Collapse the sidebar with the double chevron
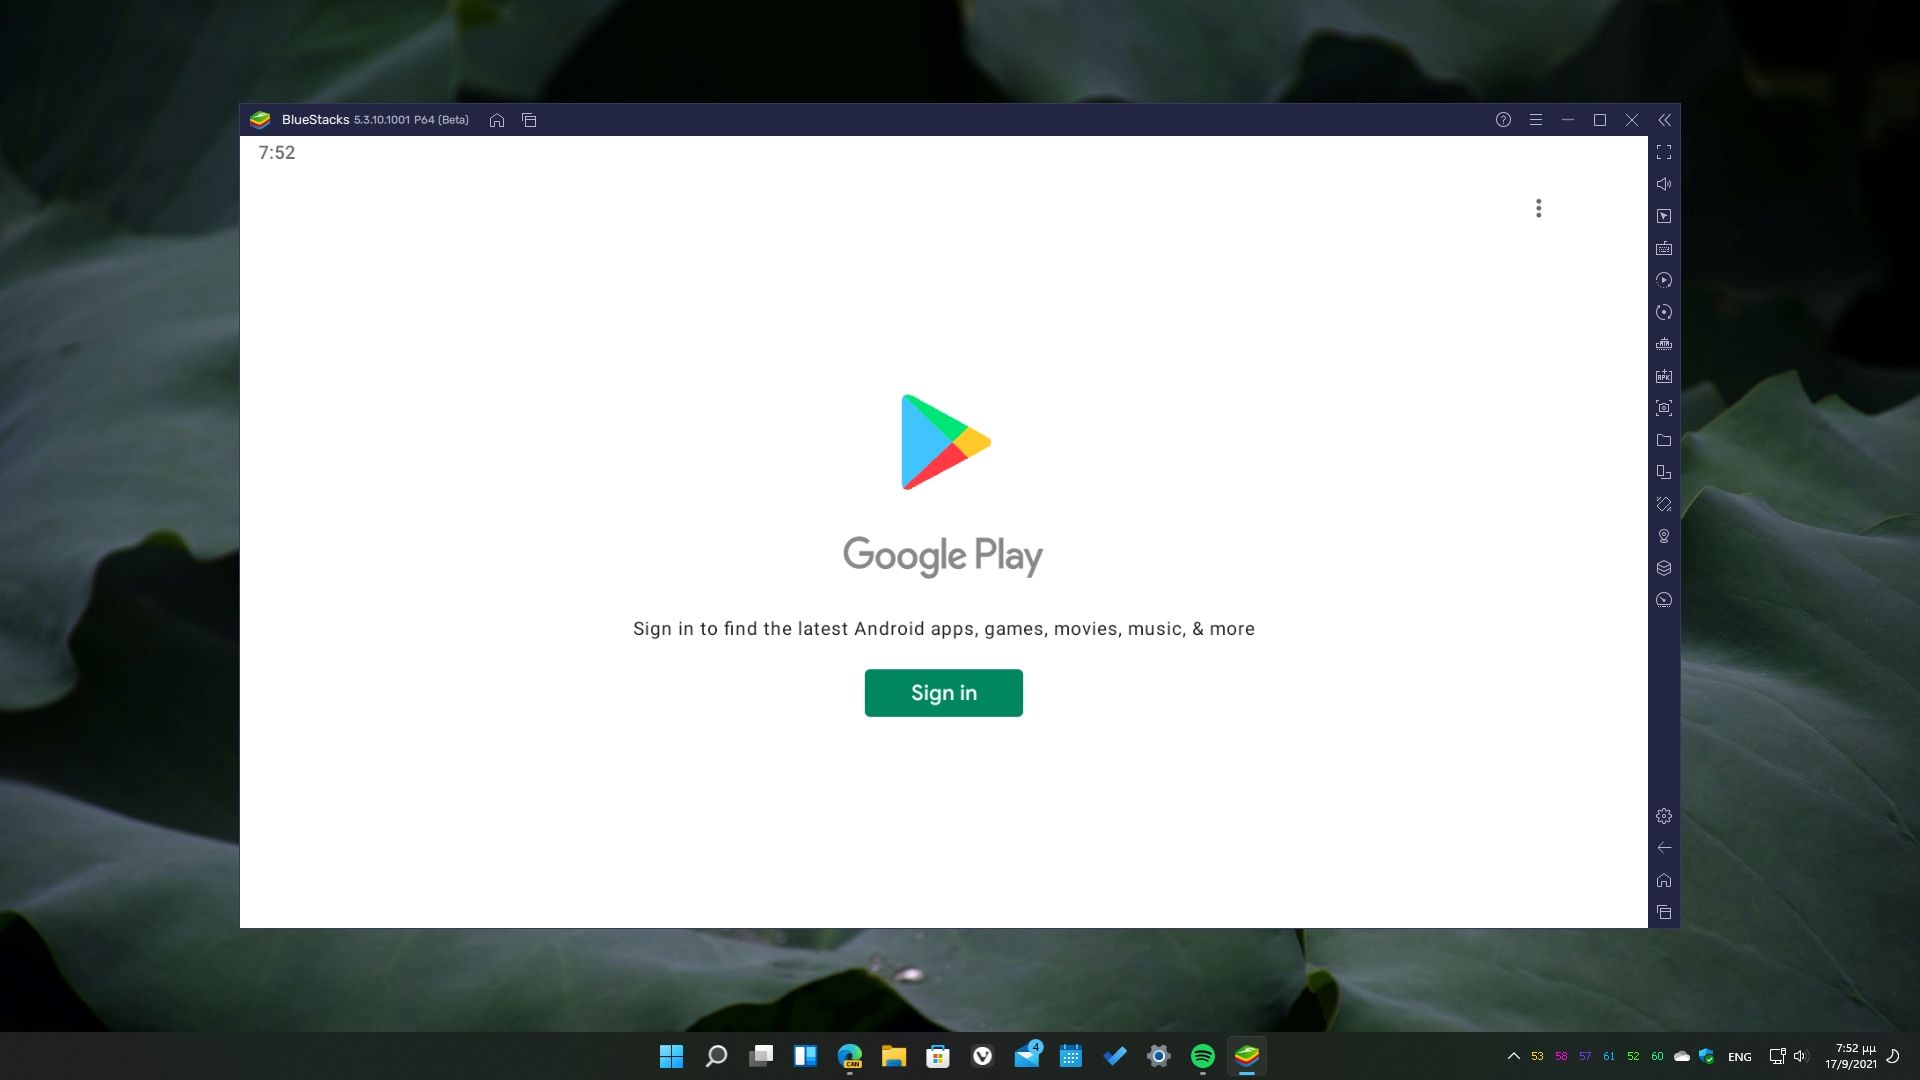 coord(1665,119)
